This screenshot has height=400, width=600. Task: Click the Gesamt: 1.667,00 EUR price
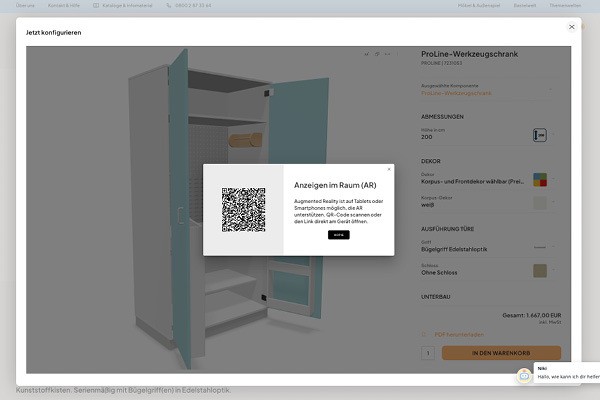[532, 315]
